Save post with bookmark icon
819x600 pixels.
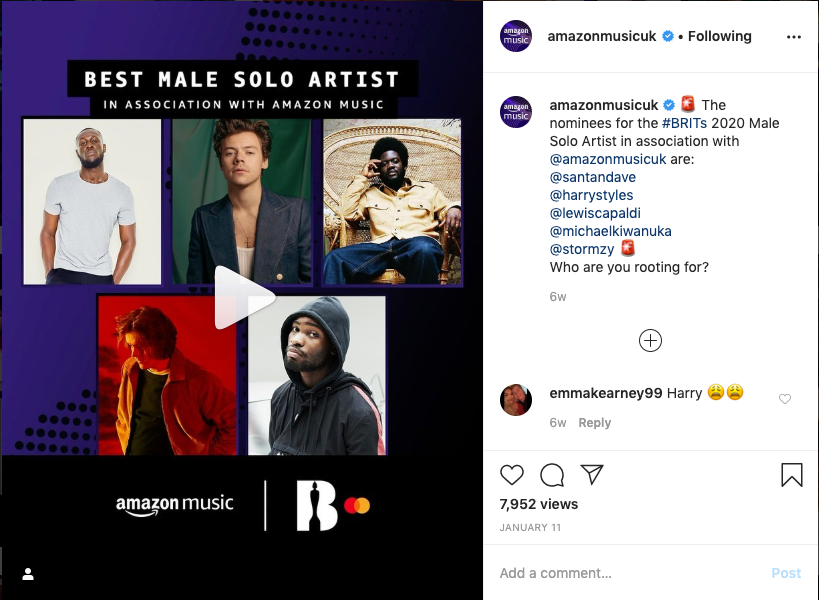click(x=792, y=475)
